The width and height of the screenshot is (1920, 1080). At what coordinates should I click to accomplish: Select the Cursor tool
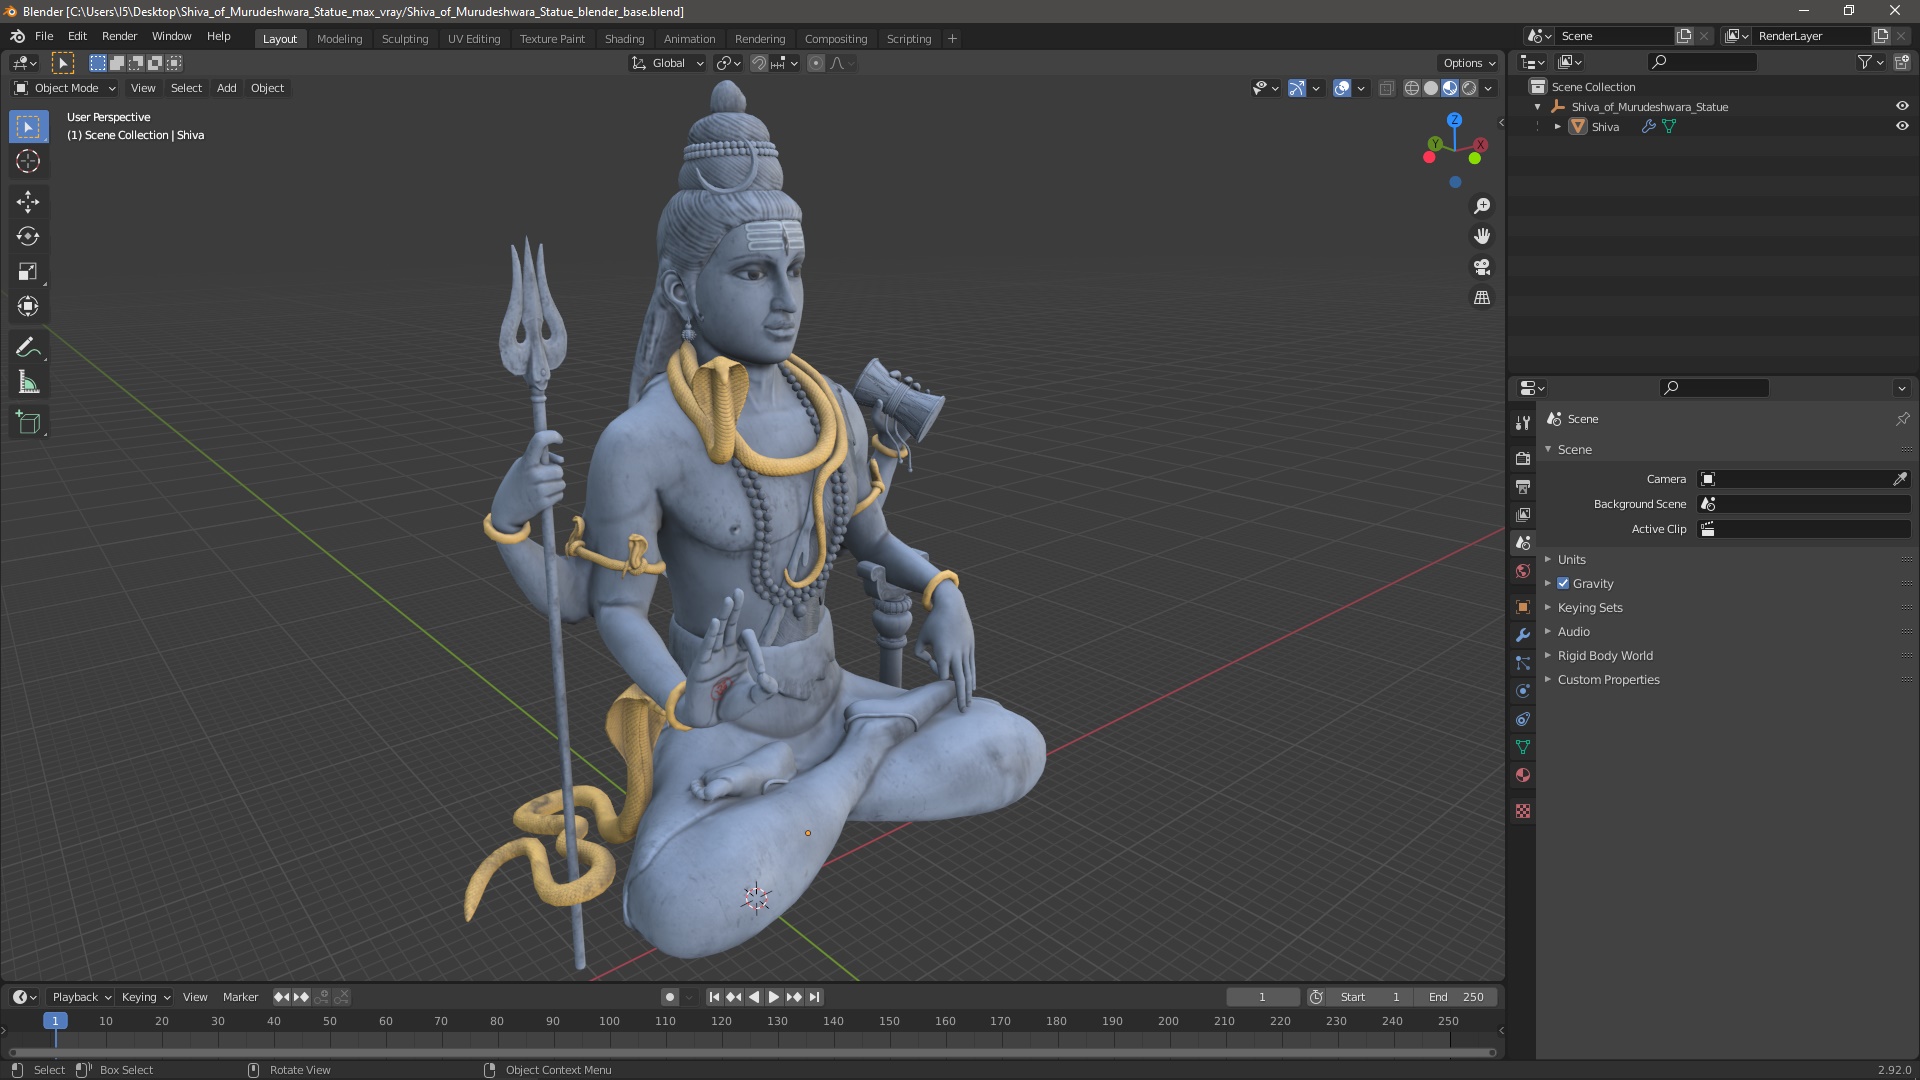28,161
